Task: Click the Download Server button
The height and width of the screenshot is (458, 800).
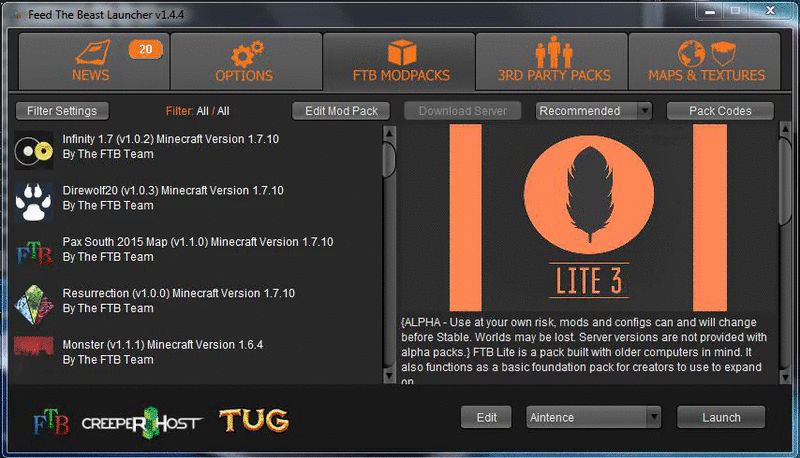Action: 463,111
